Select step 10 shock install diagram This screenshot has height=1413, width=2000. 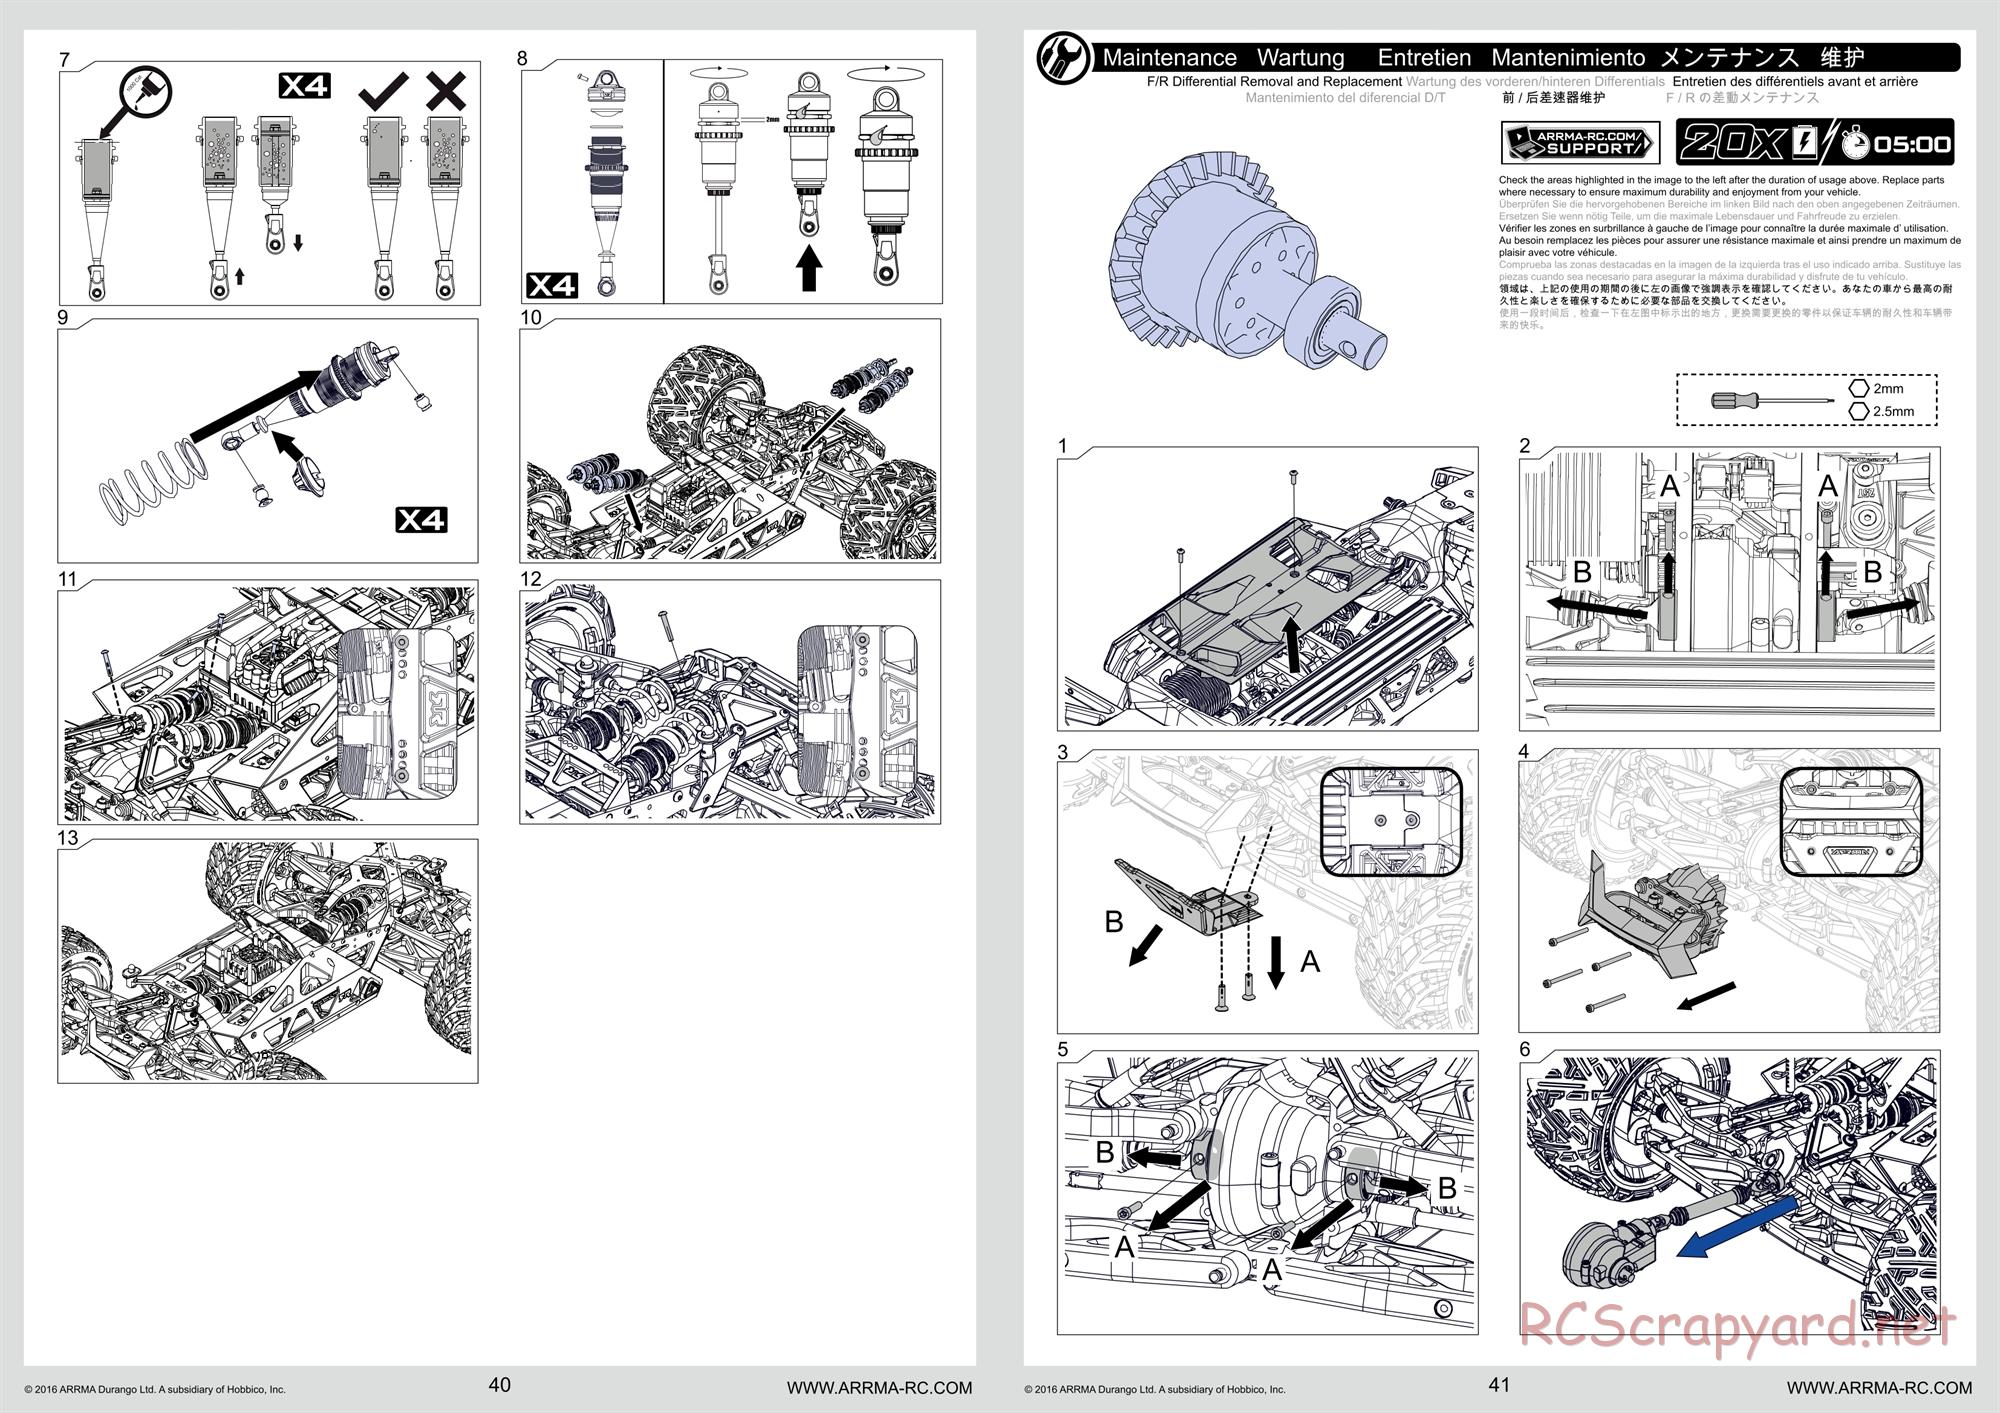coord(730,441)
